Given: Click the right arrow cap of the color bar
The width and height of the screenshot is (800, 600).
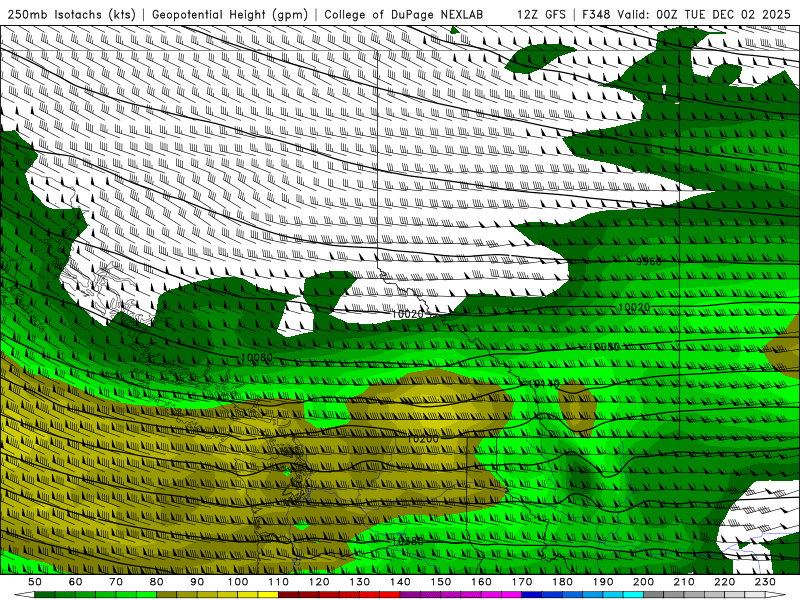Looking at the screenshot, I should click(776, 595).
